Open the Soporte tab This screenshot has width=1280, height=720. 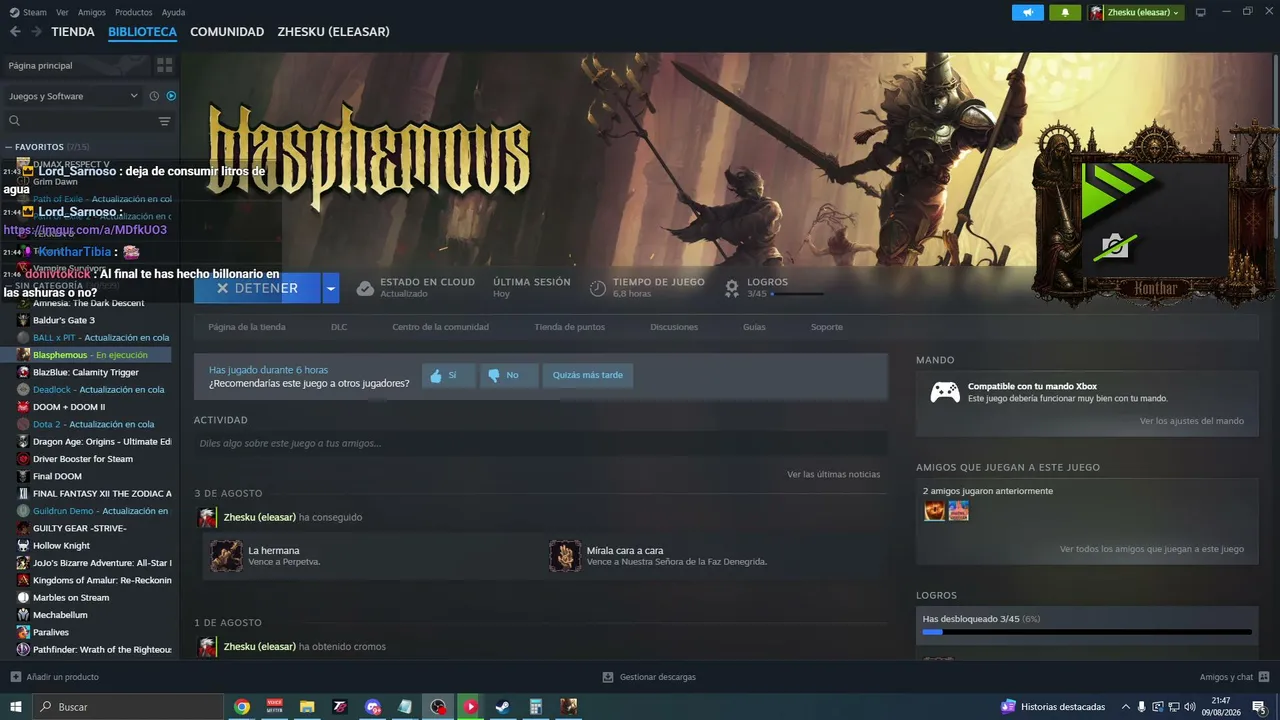(827, 327)
